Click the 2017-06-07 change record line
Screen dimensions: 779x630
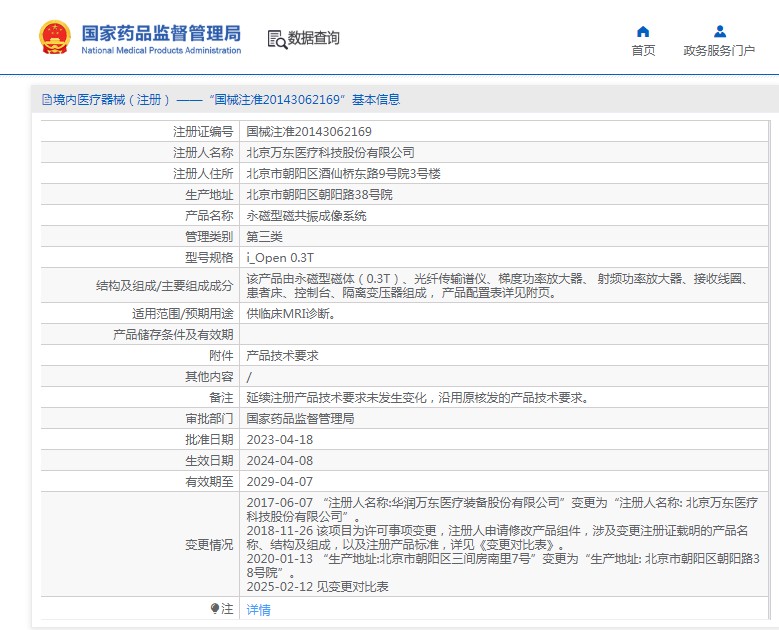click(502, 509)
